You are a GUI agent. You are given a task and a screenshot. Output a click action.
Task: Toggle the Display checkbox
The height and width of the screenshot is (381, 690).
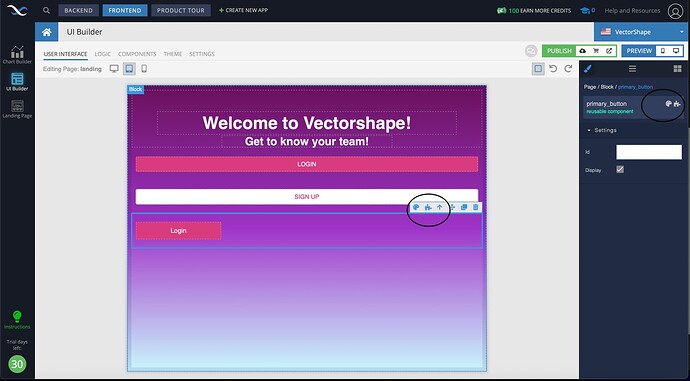620,169
